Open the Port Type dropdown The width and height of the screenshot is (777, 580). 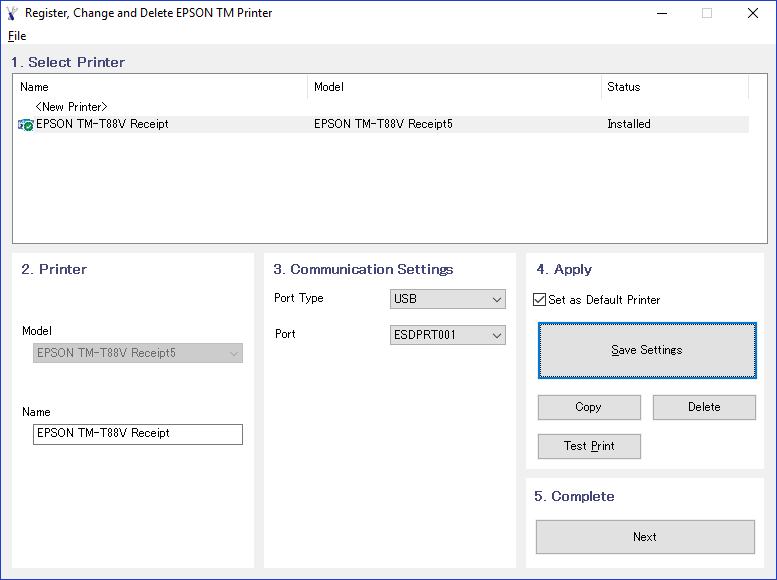click(447, 299)
